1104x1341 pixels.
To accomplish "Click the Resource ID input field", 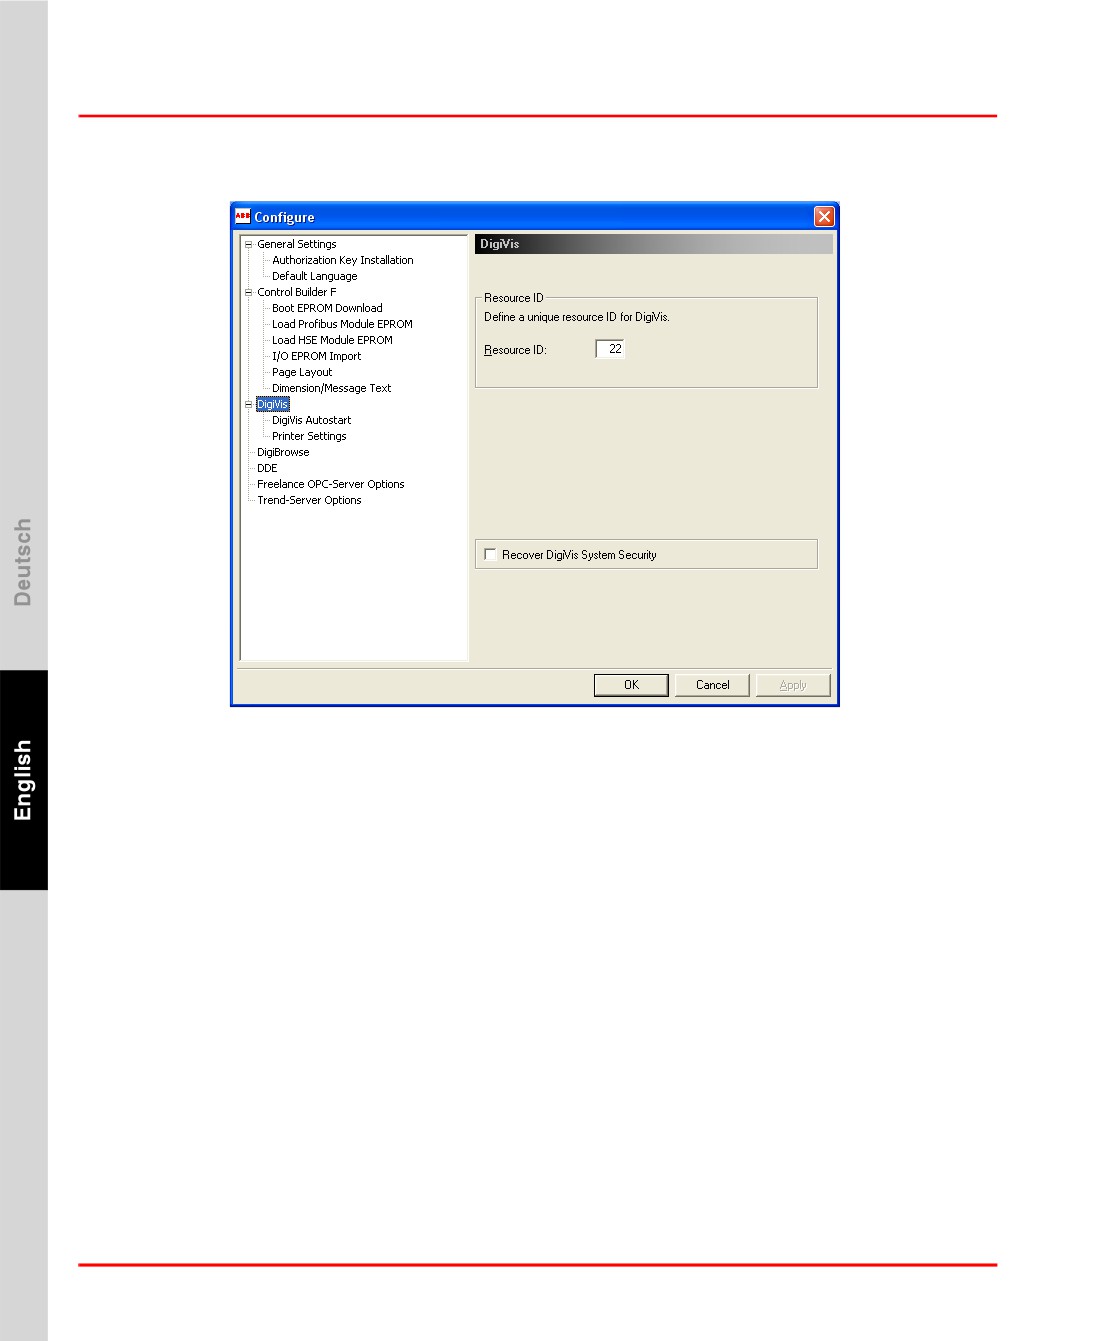I will [x=610, y=349].
